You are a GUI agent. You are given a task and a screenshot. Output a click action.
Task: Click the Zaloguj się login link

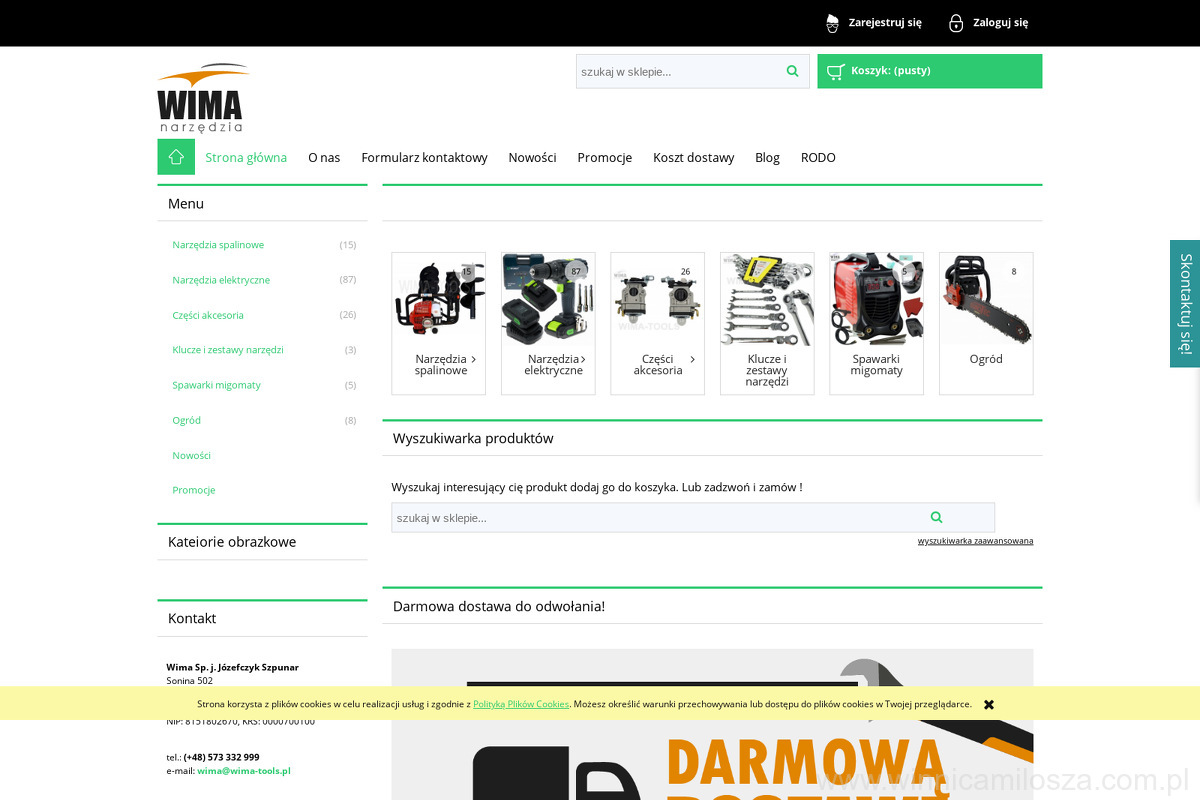tap(988, 22)
